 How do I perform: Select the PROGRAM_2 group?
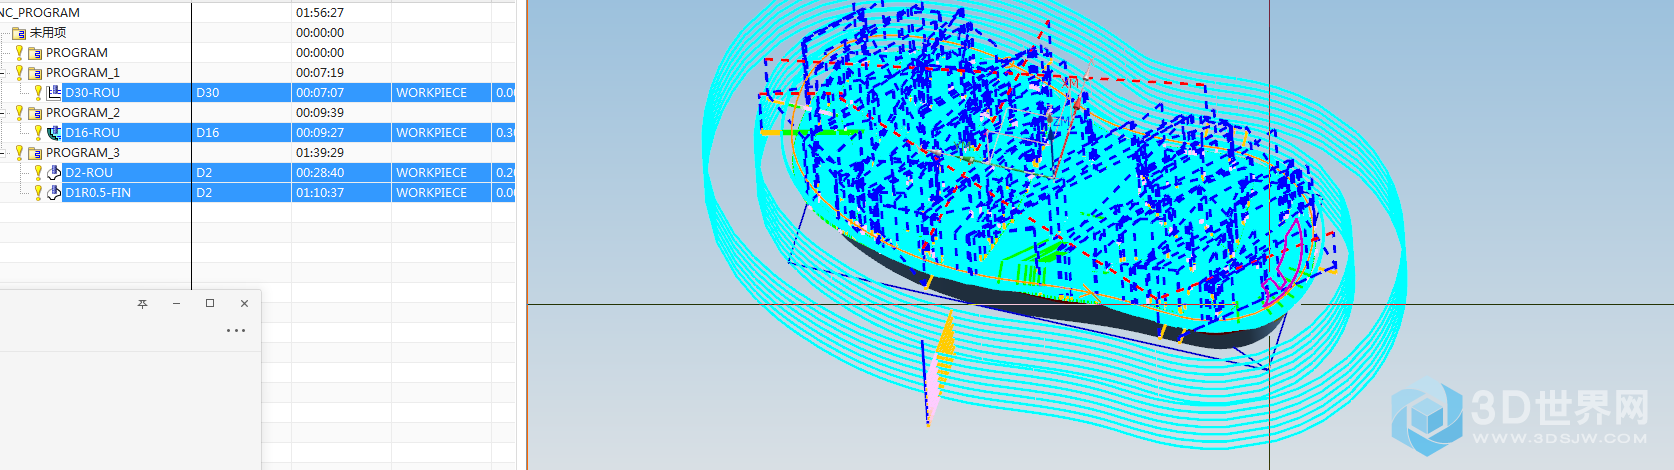tap(83, 112)
